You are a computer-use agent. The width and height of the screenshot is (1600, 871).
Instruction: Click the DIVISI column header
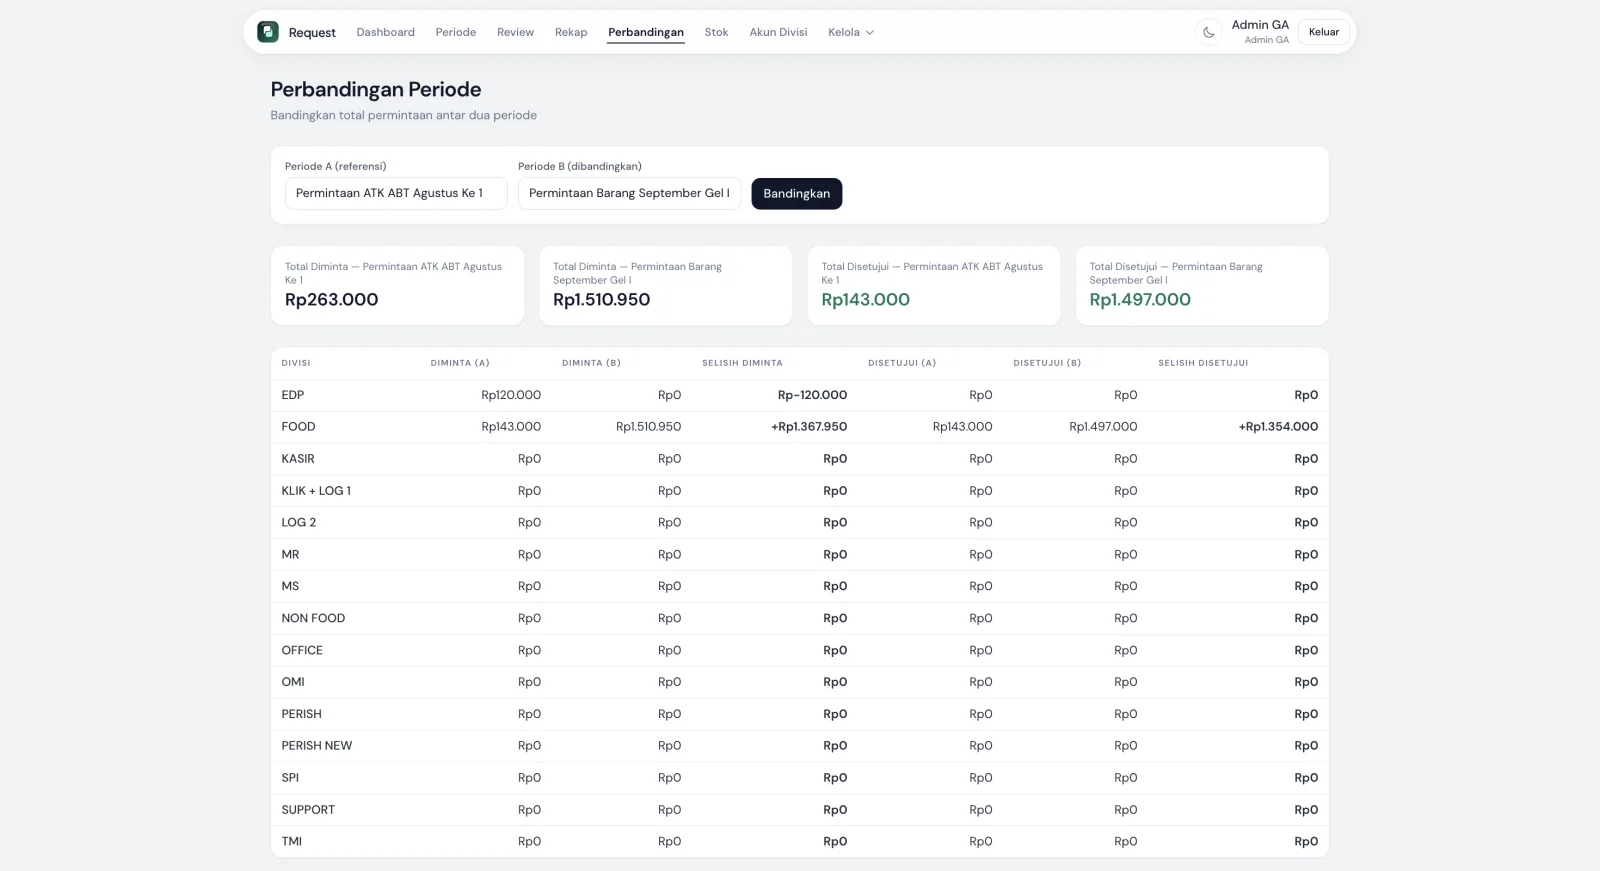[x=296, y=363]
